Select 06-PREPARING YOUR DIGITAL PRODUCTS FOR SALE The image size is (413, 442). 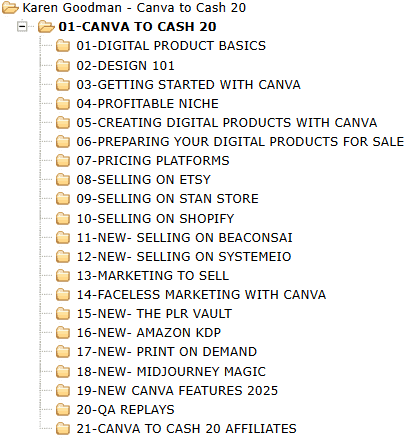(x=240, y=142)
